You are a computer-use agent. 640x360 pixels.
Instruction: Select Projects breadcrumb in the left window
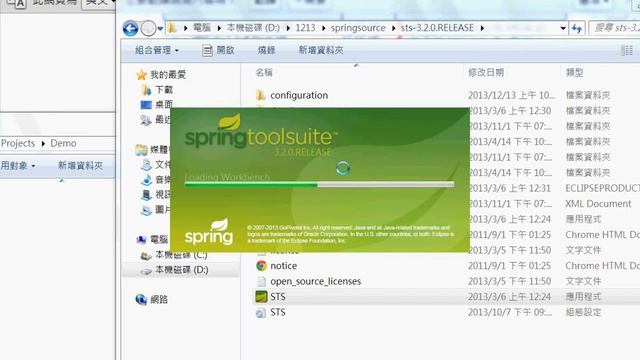pos(18,143)
